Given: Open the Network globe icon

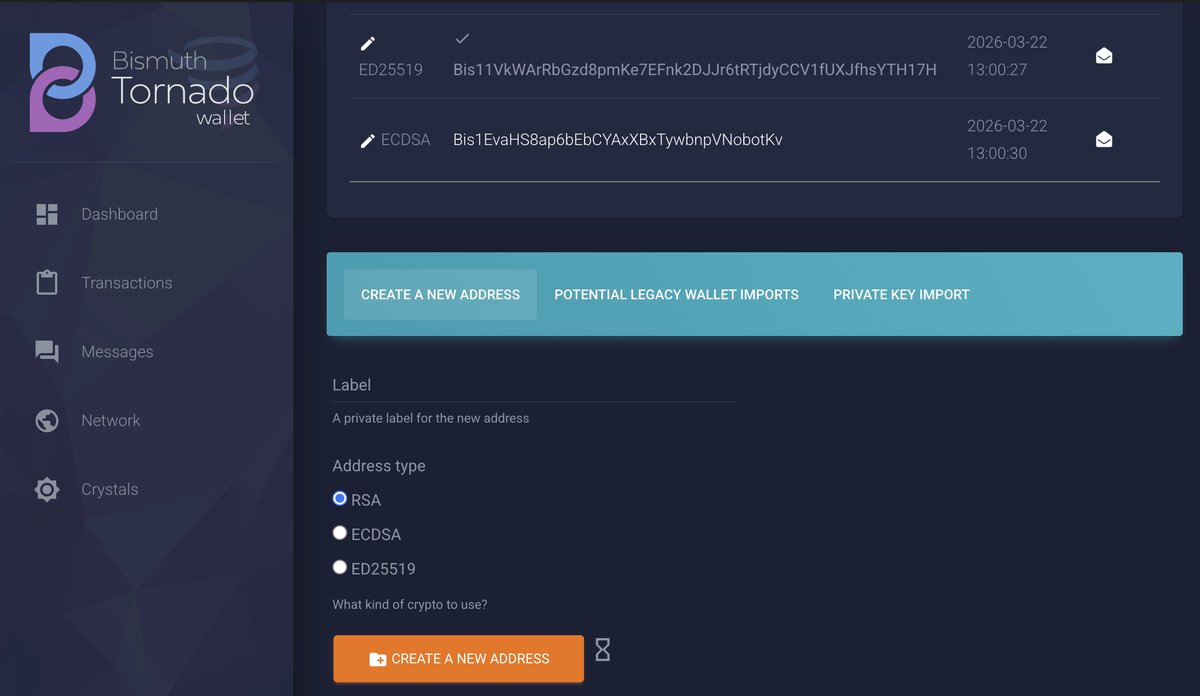Looking at the screenshot, I should (47, 421).
